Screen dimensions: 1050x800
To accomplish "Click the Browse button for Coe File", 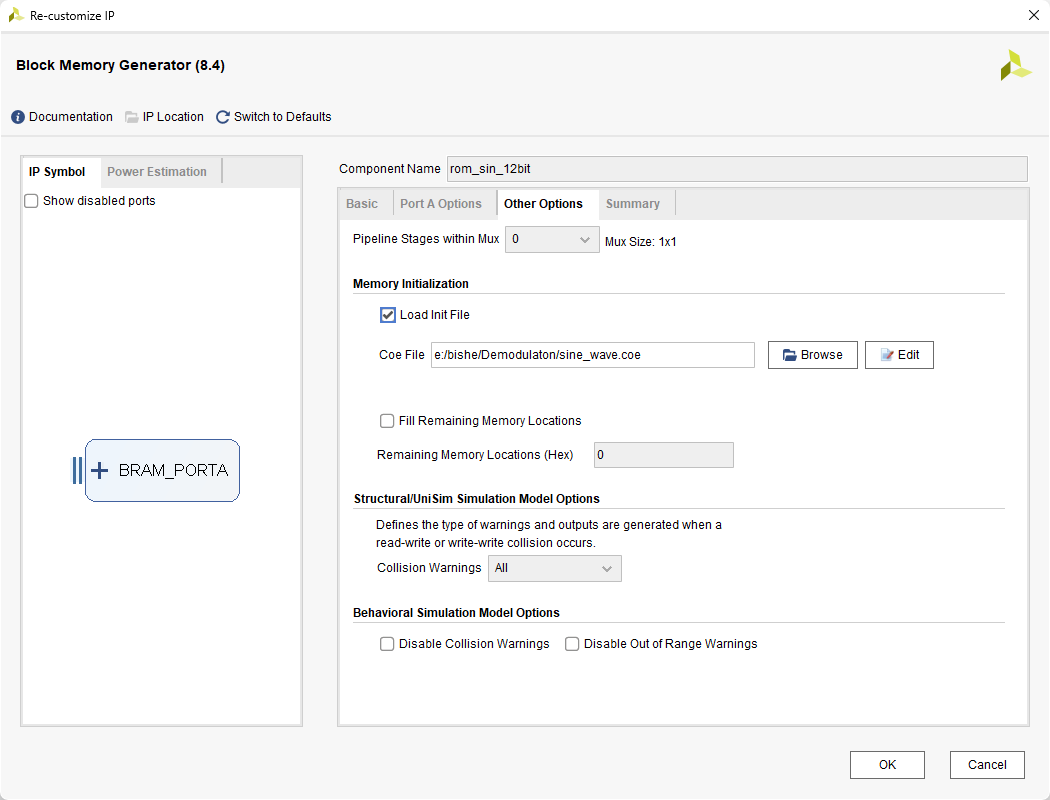I will [812, 355].
